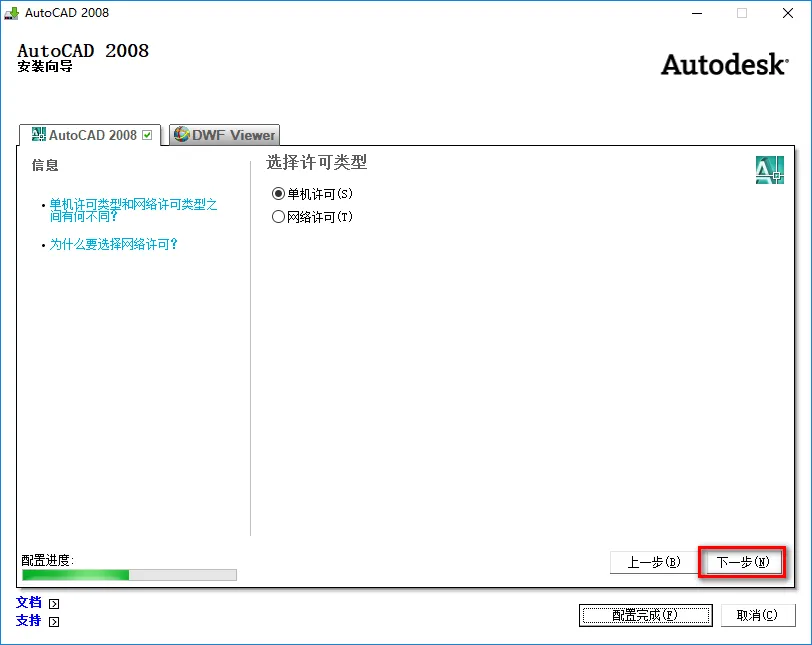The height and width of the screenshot is (645, 812).
Task: Click the 配置完成(F) button
Action: click(x=646, y=615)
